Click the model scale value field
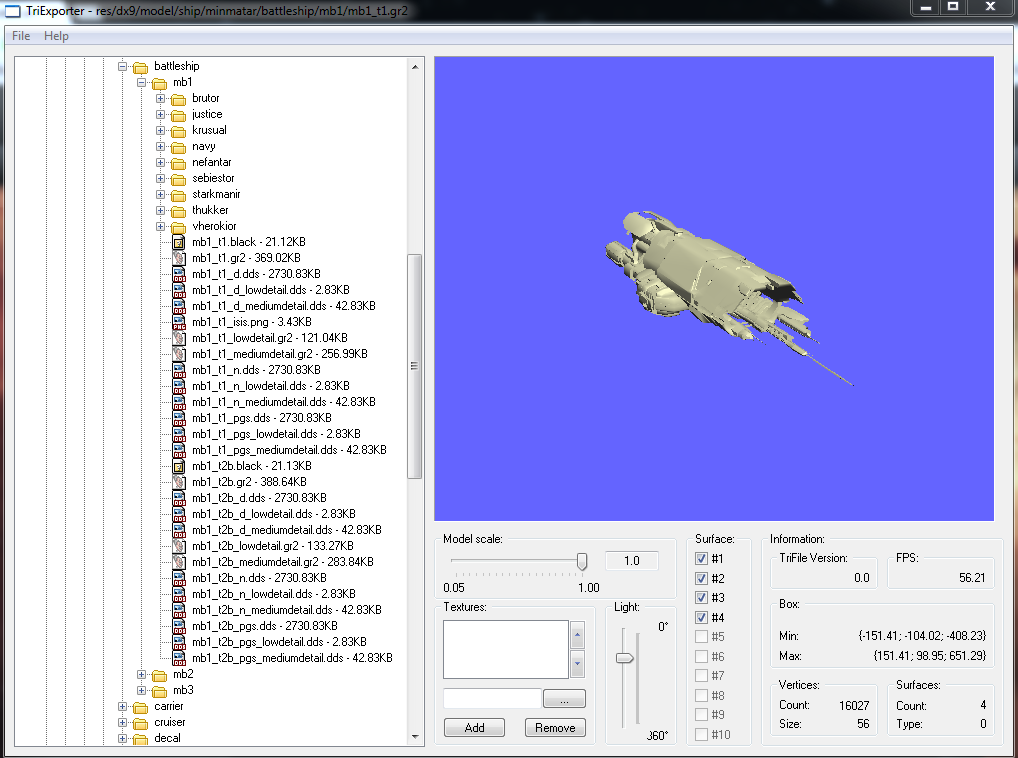Screen dimensions: 1018x758 (632, 561)
